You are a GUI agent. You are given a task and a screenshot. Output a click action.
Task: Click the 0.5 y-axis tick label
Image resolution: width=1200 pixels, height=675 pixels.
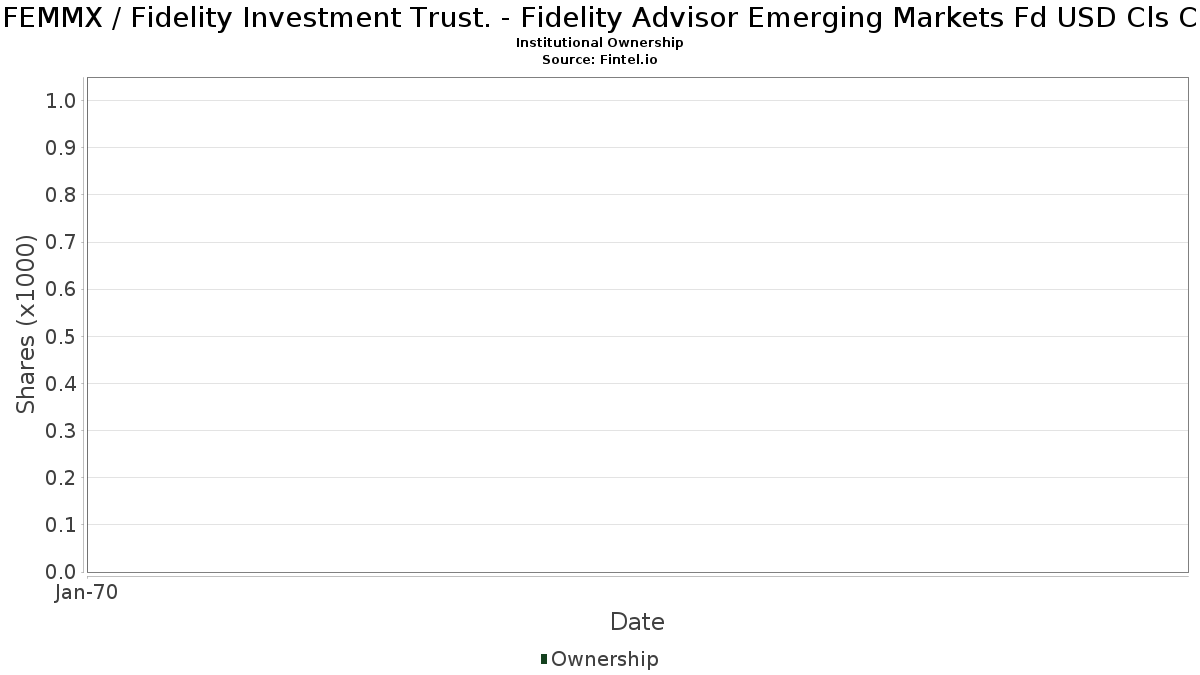(x=61, y=336)
